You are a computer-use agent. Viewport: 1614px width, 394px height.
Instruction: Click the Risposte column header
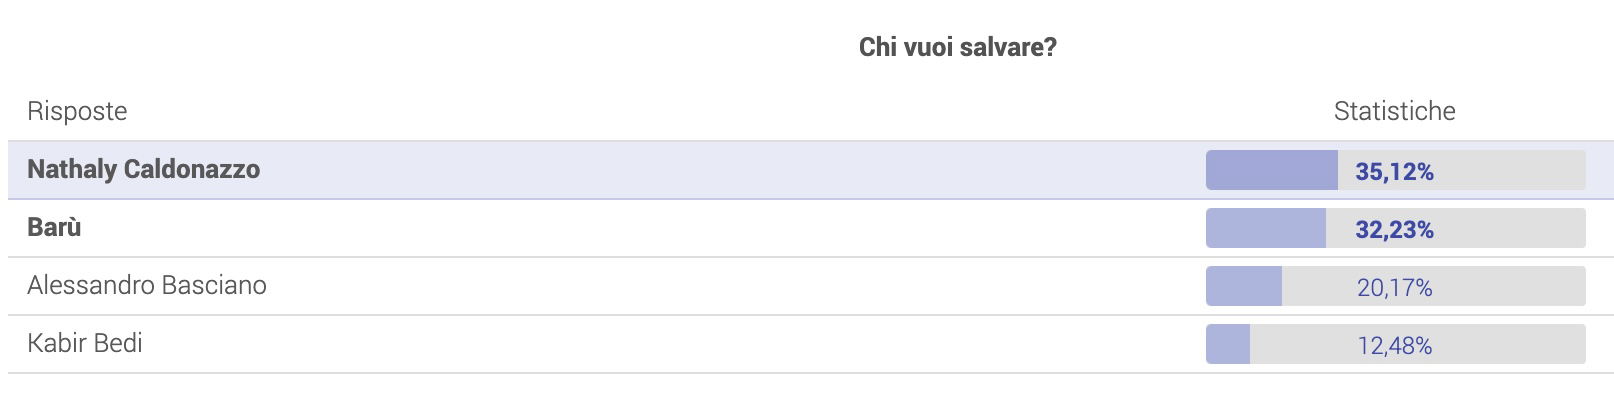coord(77,111)
